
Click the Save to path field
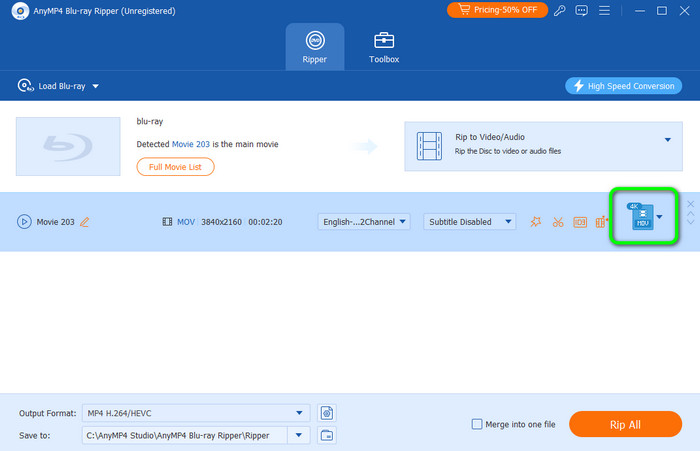[x=184, y=435]
